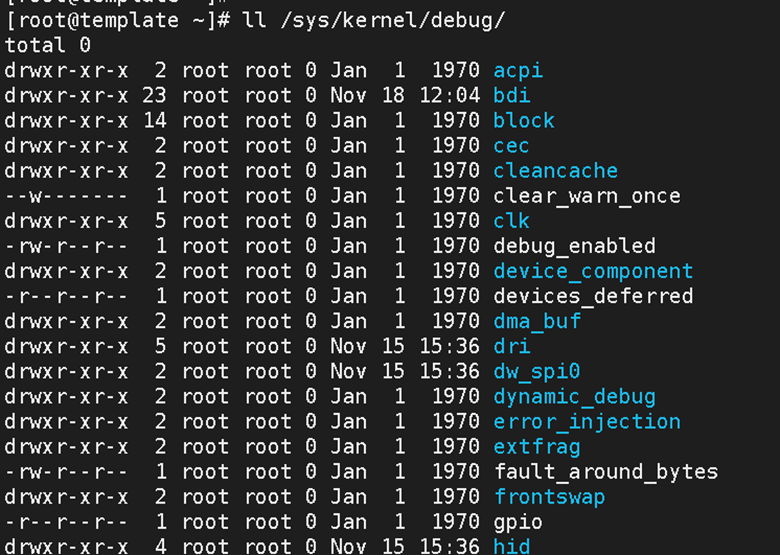Image resolution: width=780 pixels, height=555 pixels.
Task: Click the dw_spi0 directory name
Action: (x=537, y=371)
